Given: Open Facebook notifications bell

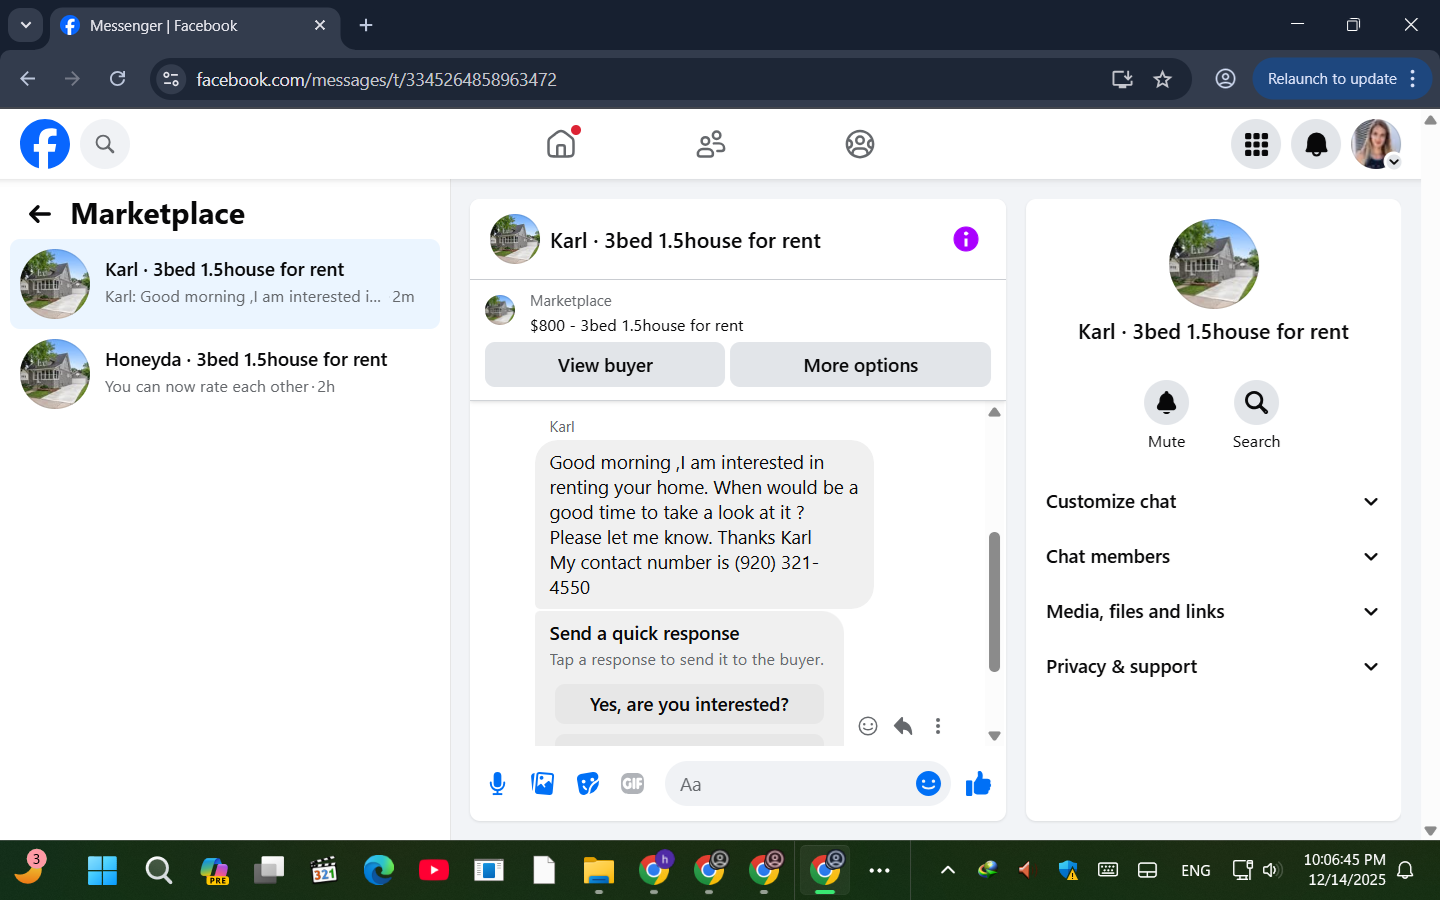Looking at the screenshot, I should point(1316,144).
